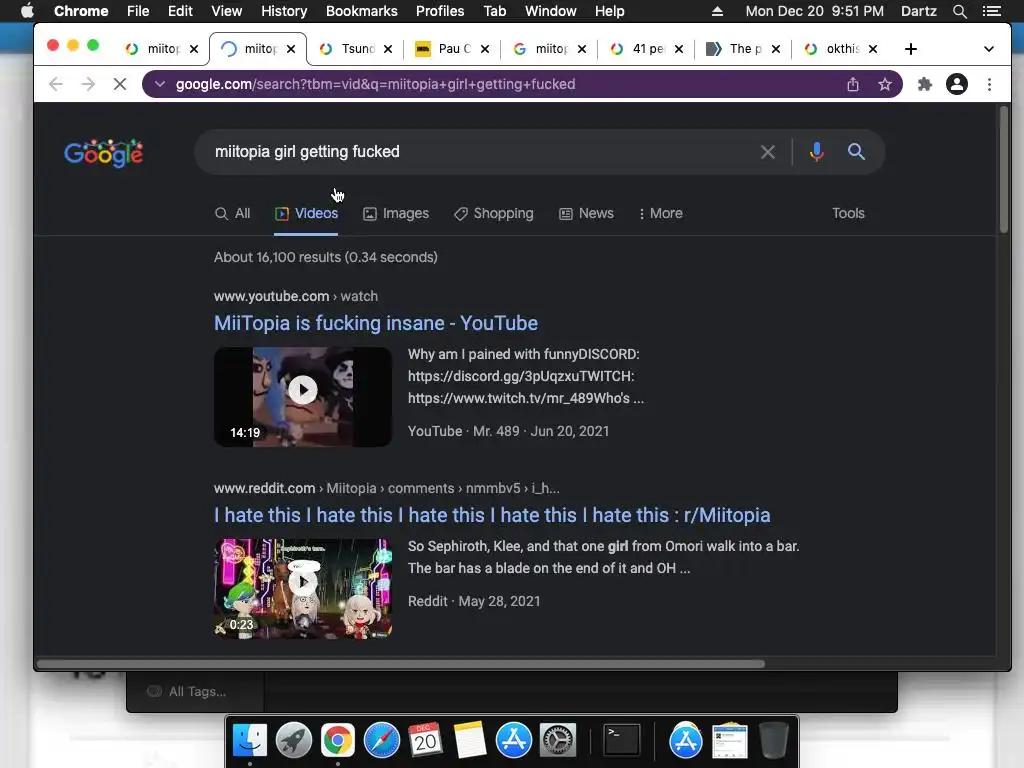Go back to the previous page
1024x768 pixels.
[56, 84]
